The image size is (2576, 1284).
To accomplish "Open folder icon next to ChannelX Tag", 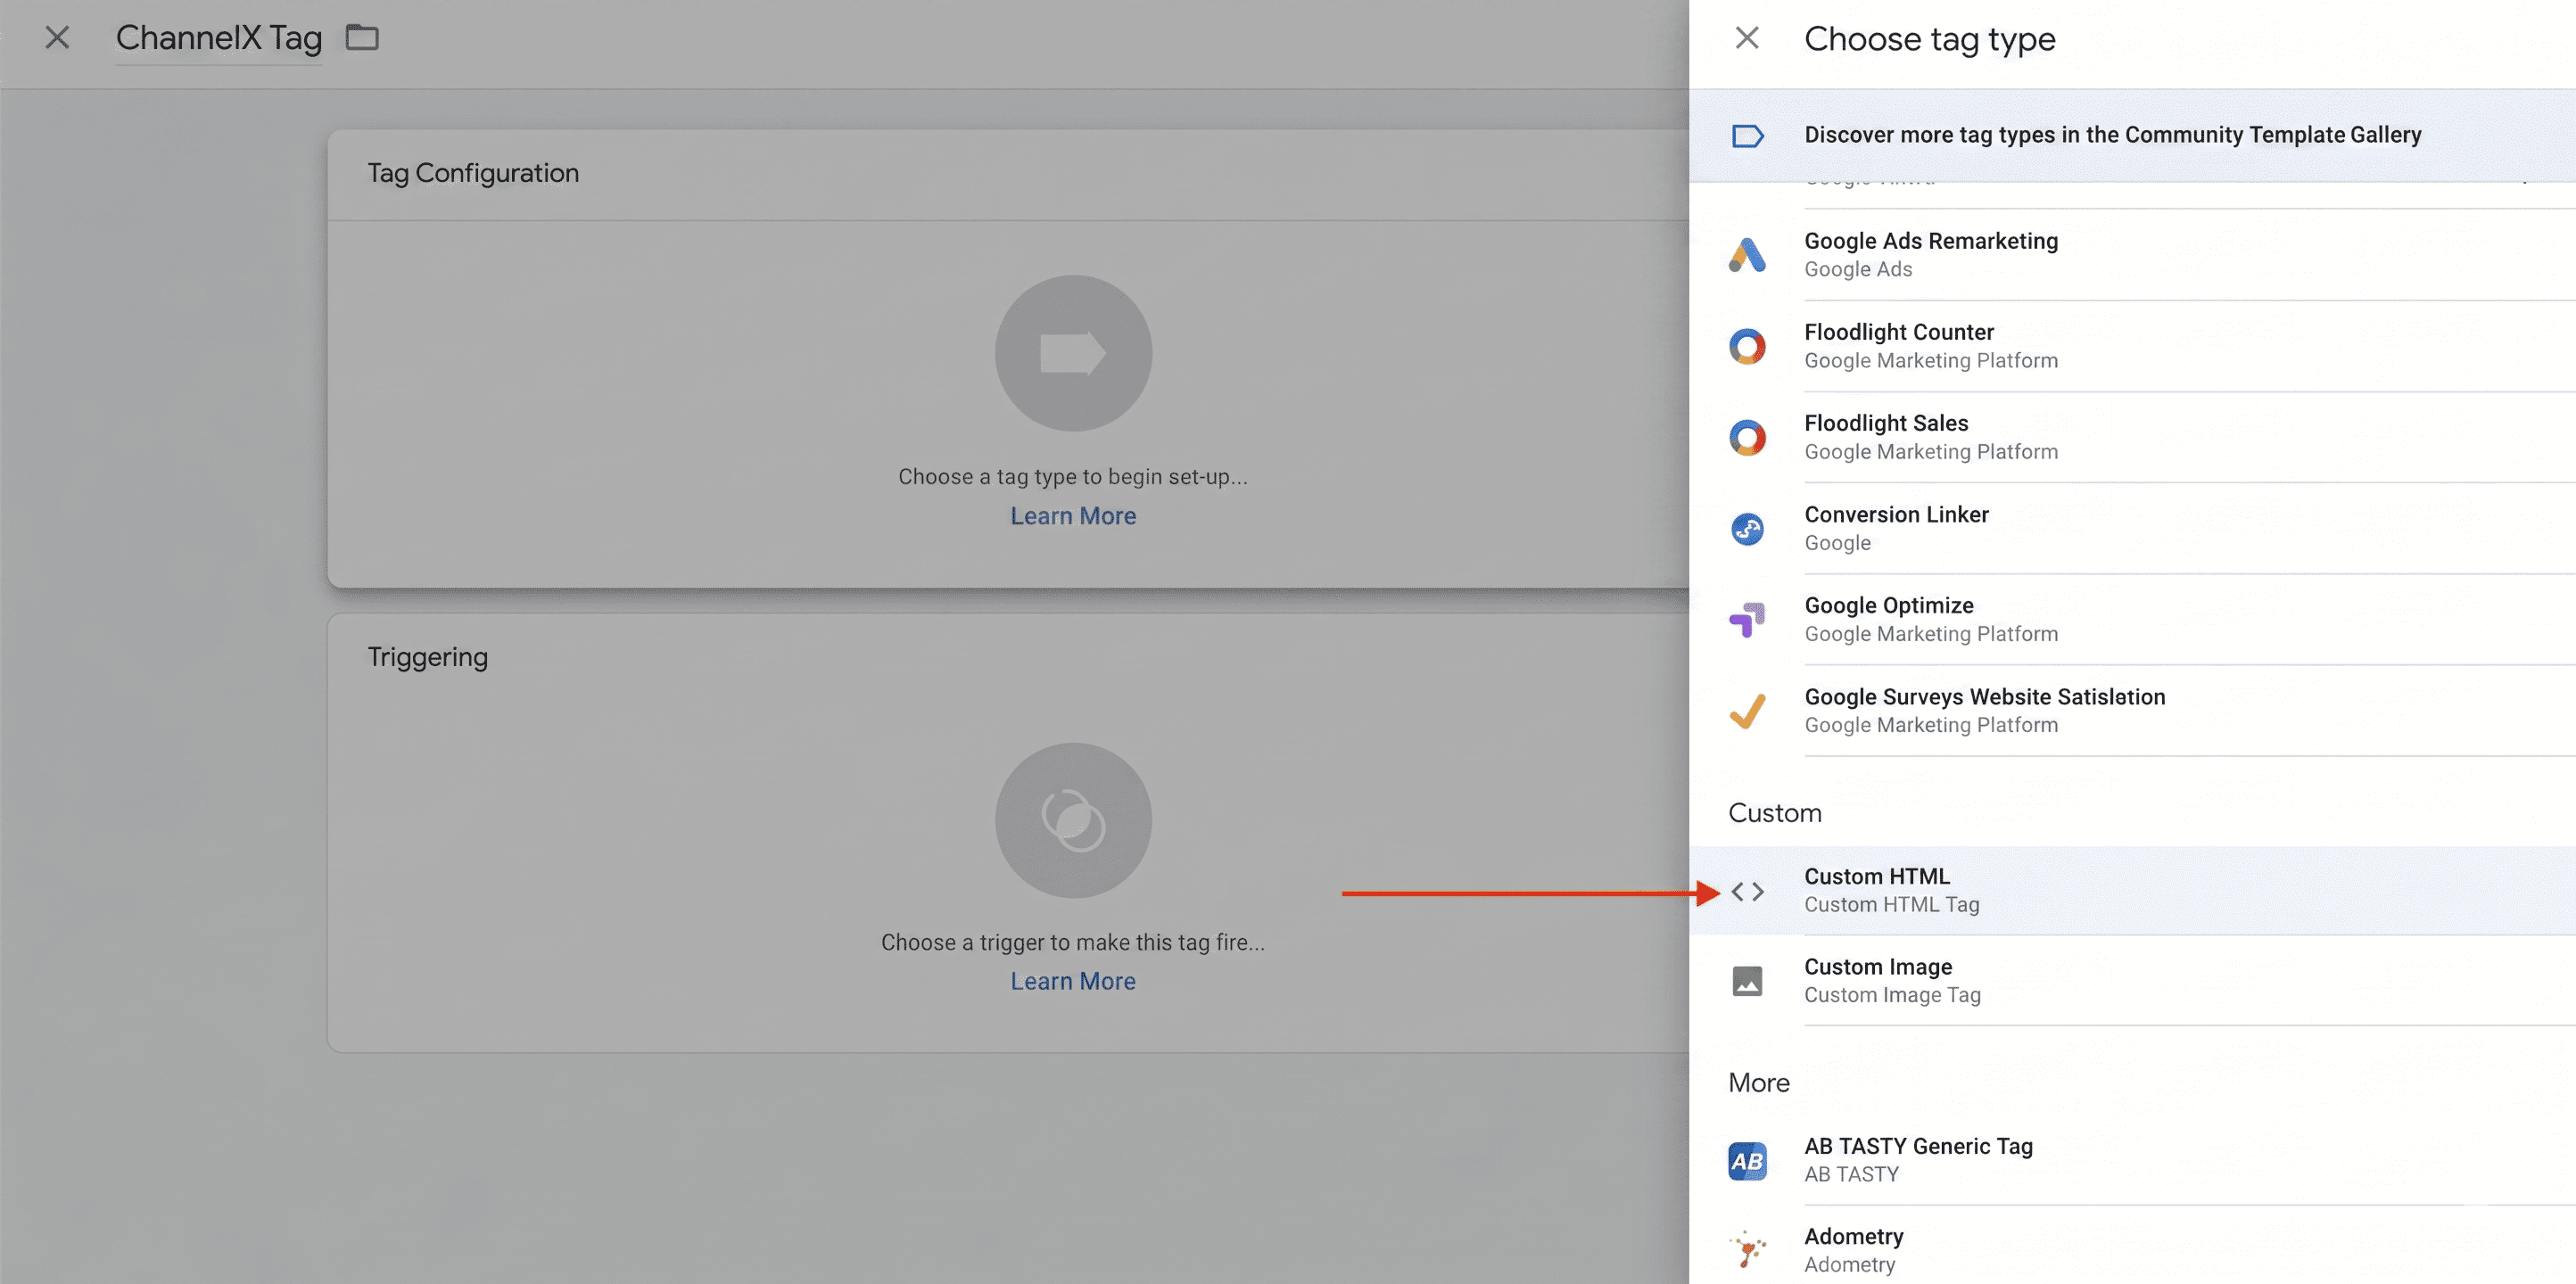I will (x=362, y=38).
